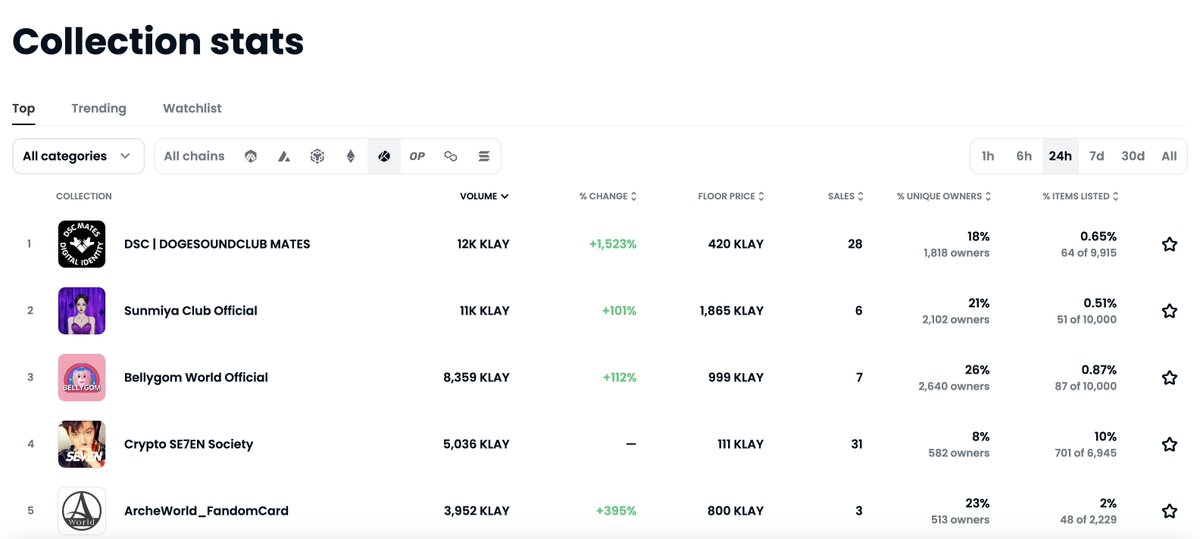
Task: Filter by Polygon chain icon
Action: pyautogui.click(x=451, y=156)
